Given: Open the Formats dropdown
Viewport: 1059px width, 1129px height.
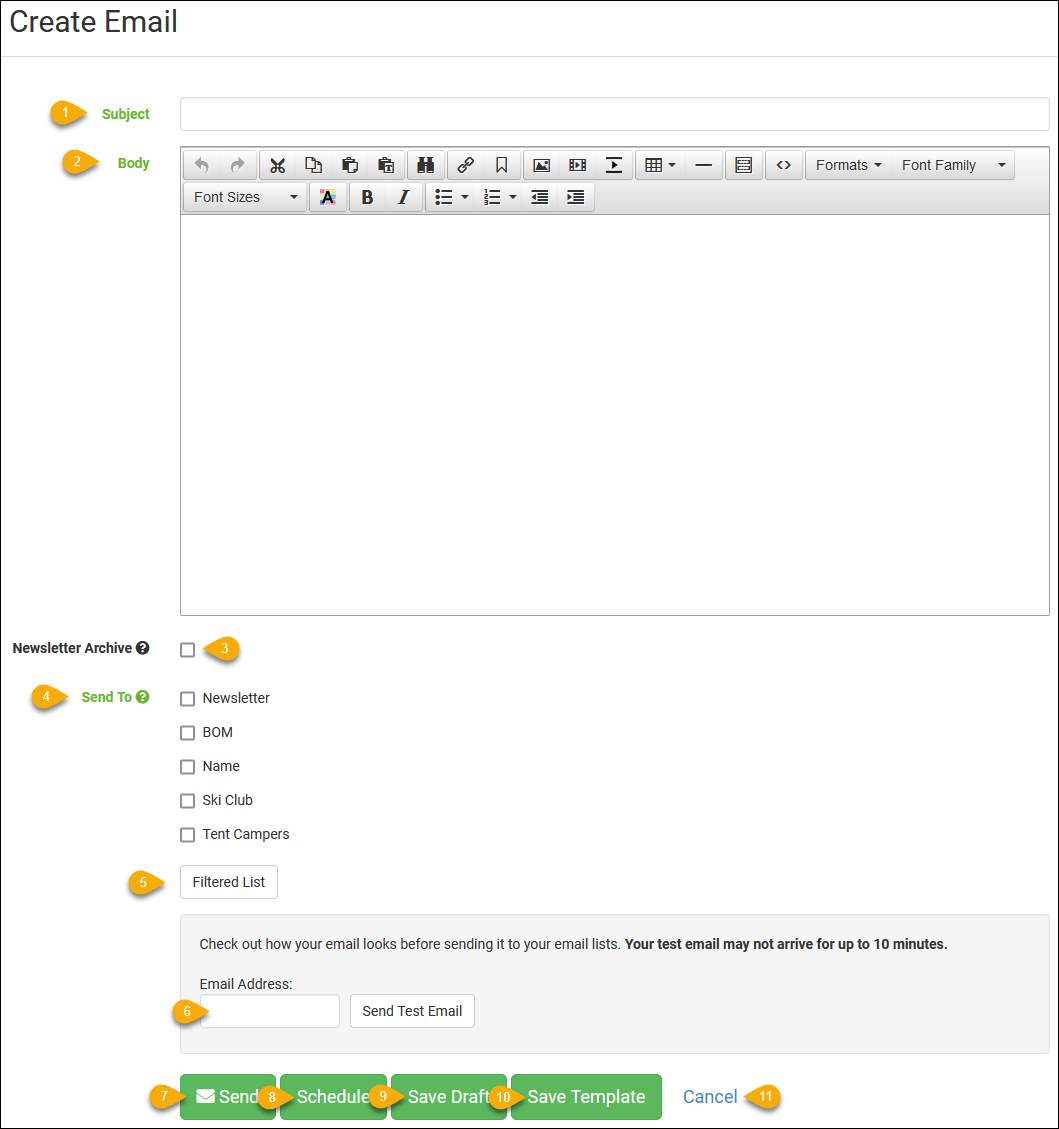Looking at the screenshot, I should 848,165.
